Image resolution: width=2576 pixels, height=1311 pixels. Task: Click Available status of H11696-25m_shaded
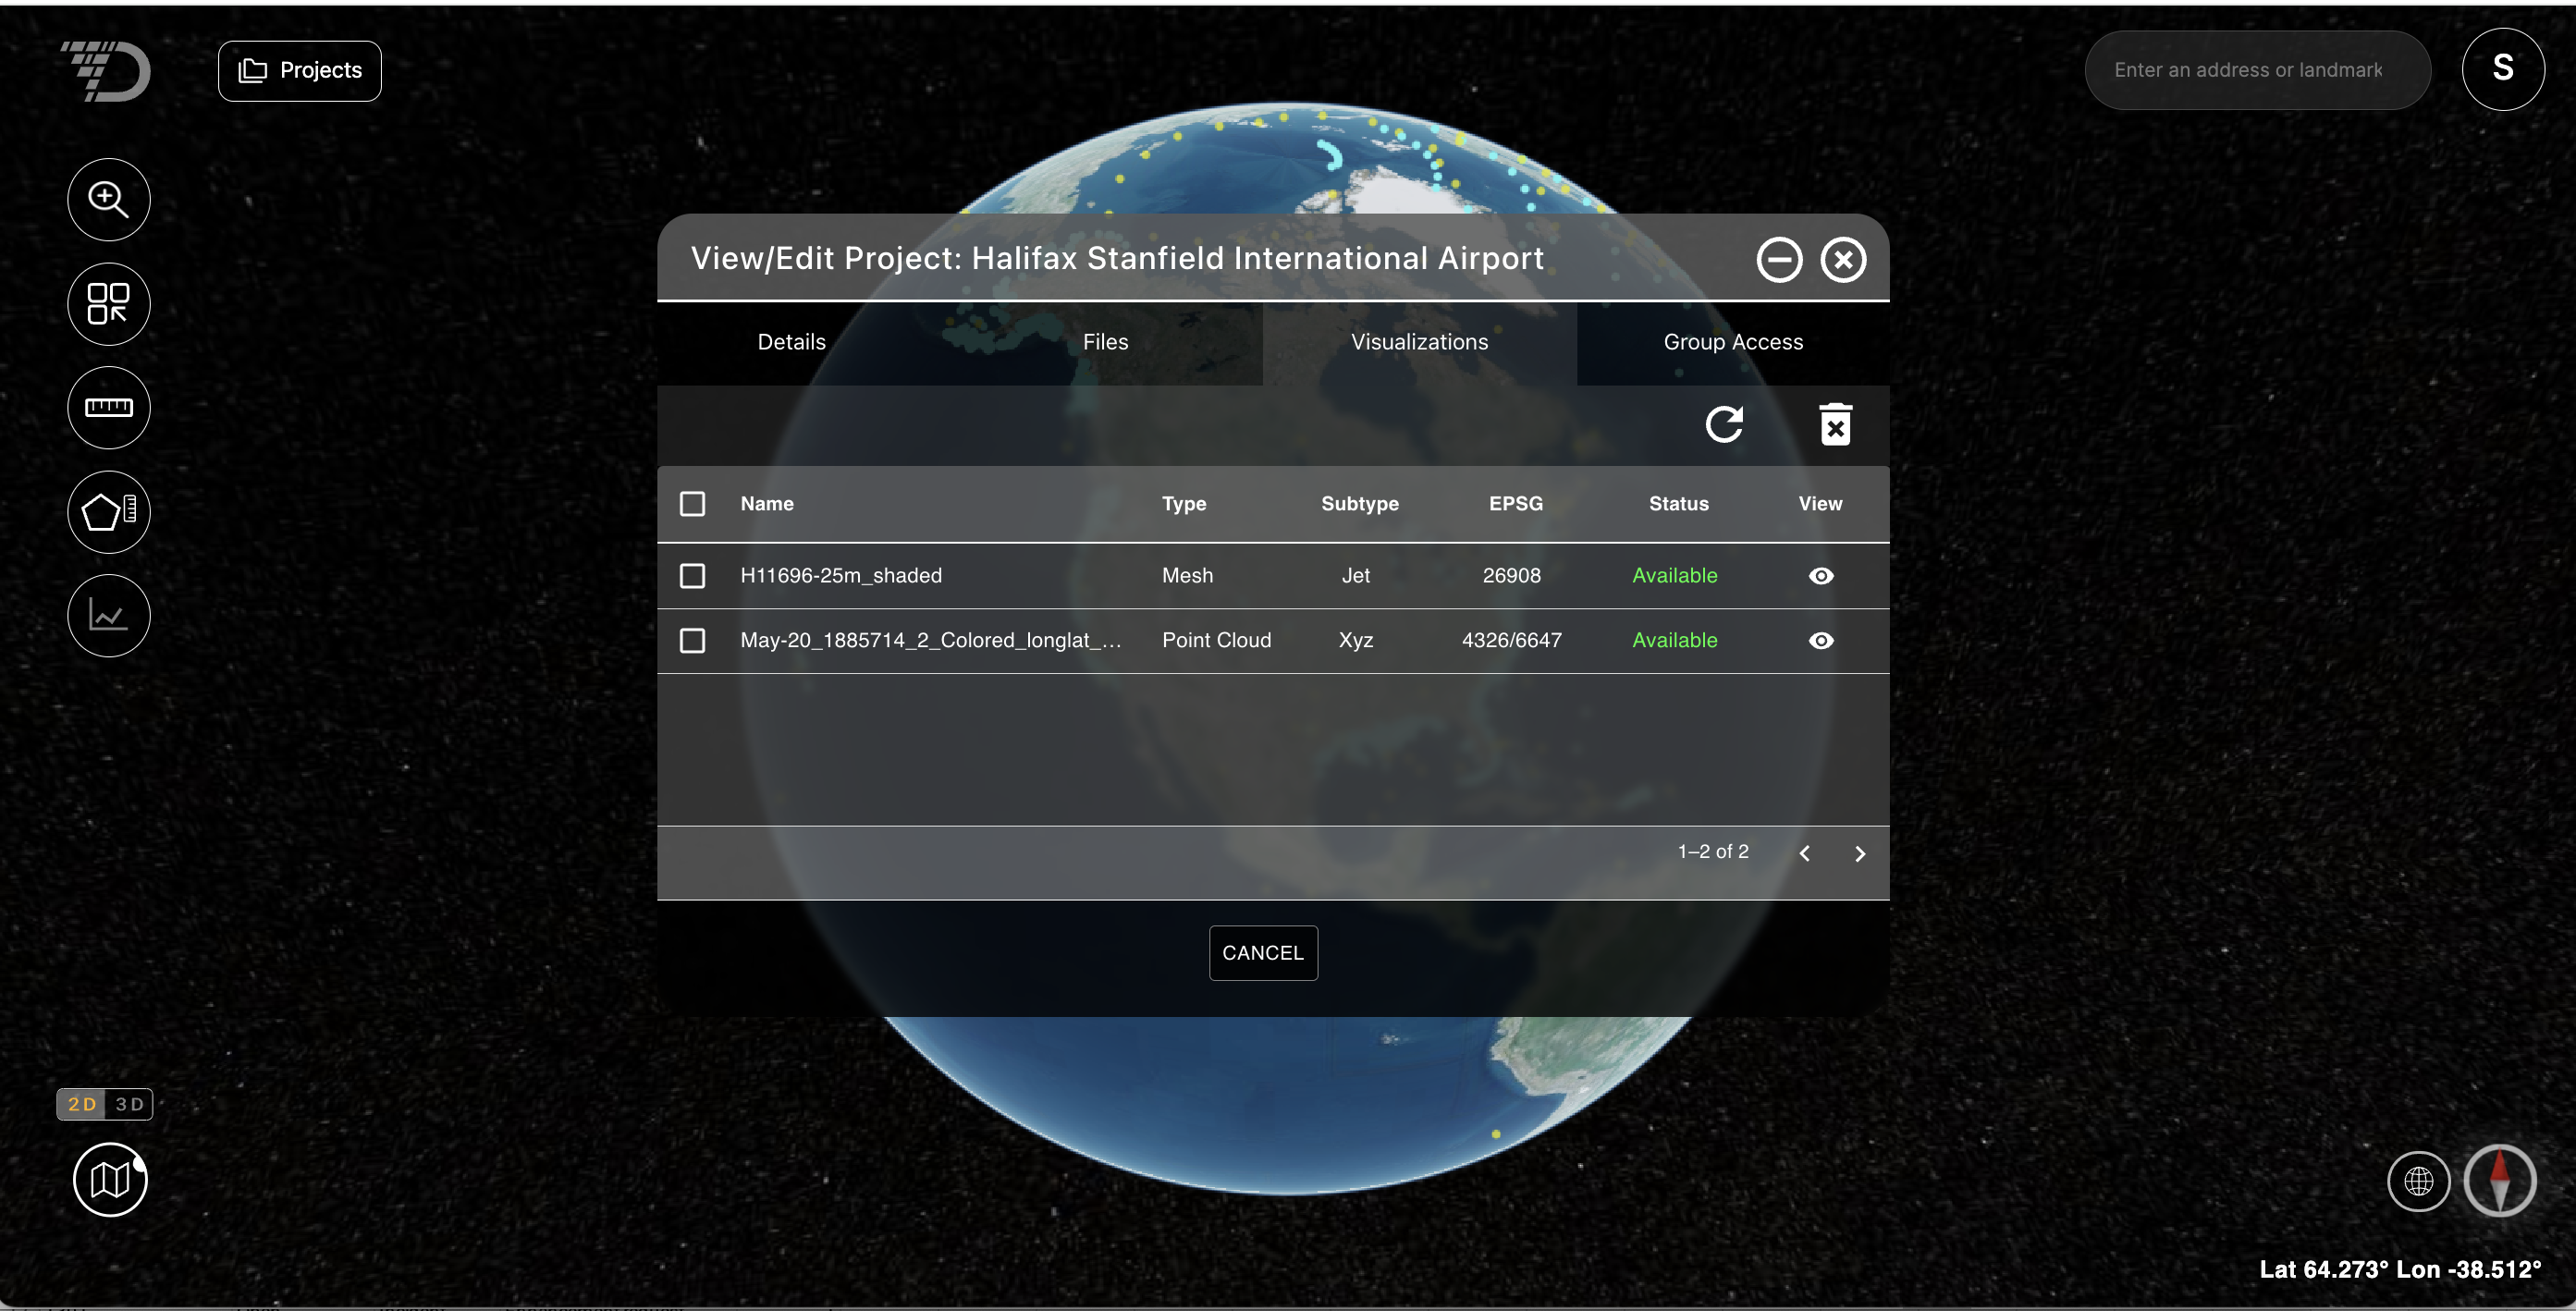[x=1675, y=576]
